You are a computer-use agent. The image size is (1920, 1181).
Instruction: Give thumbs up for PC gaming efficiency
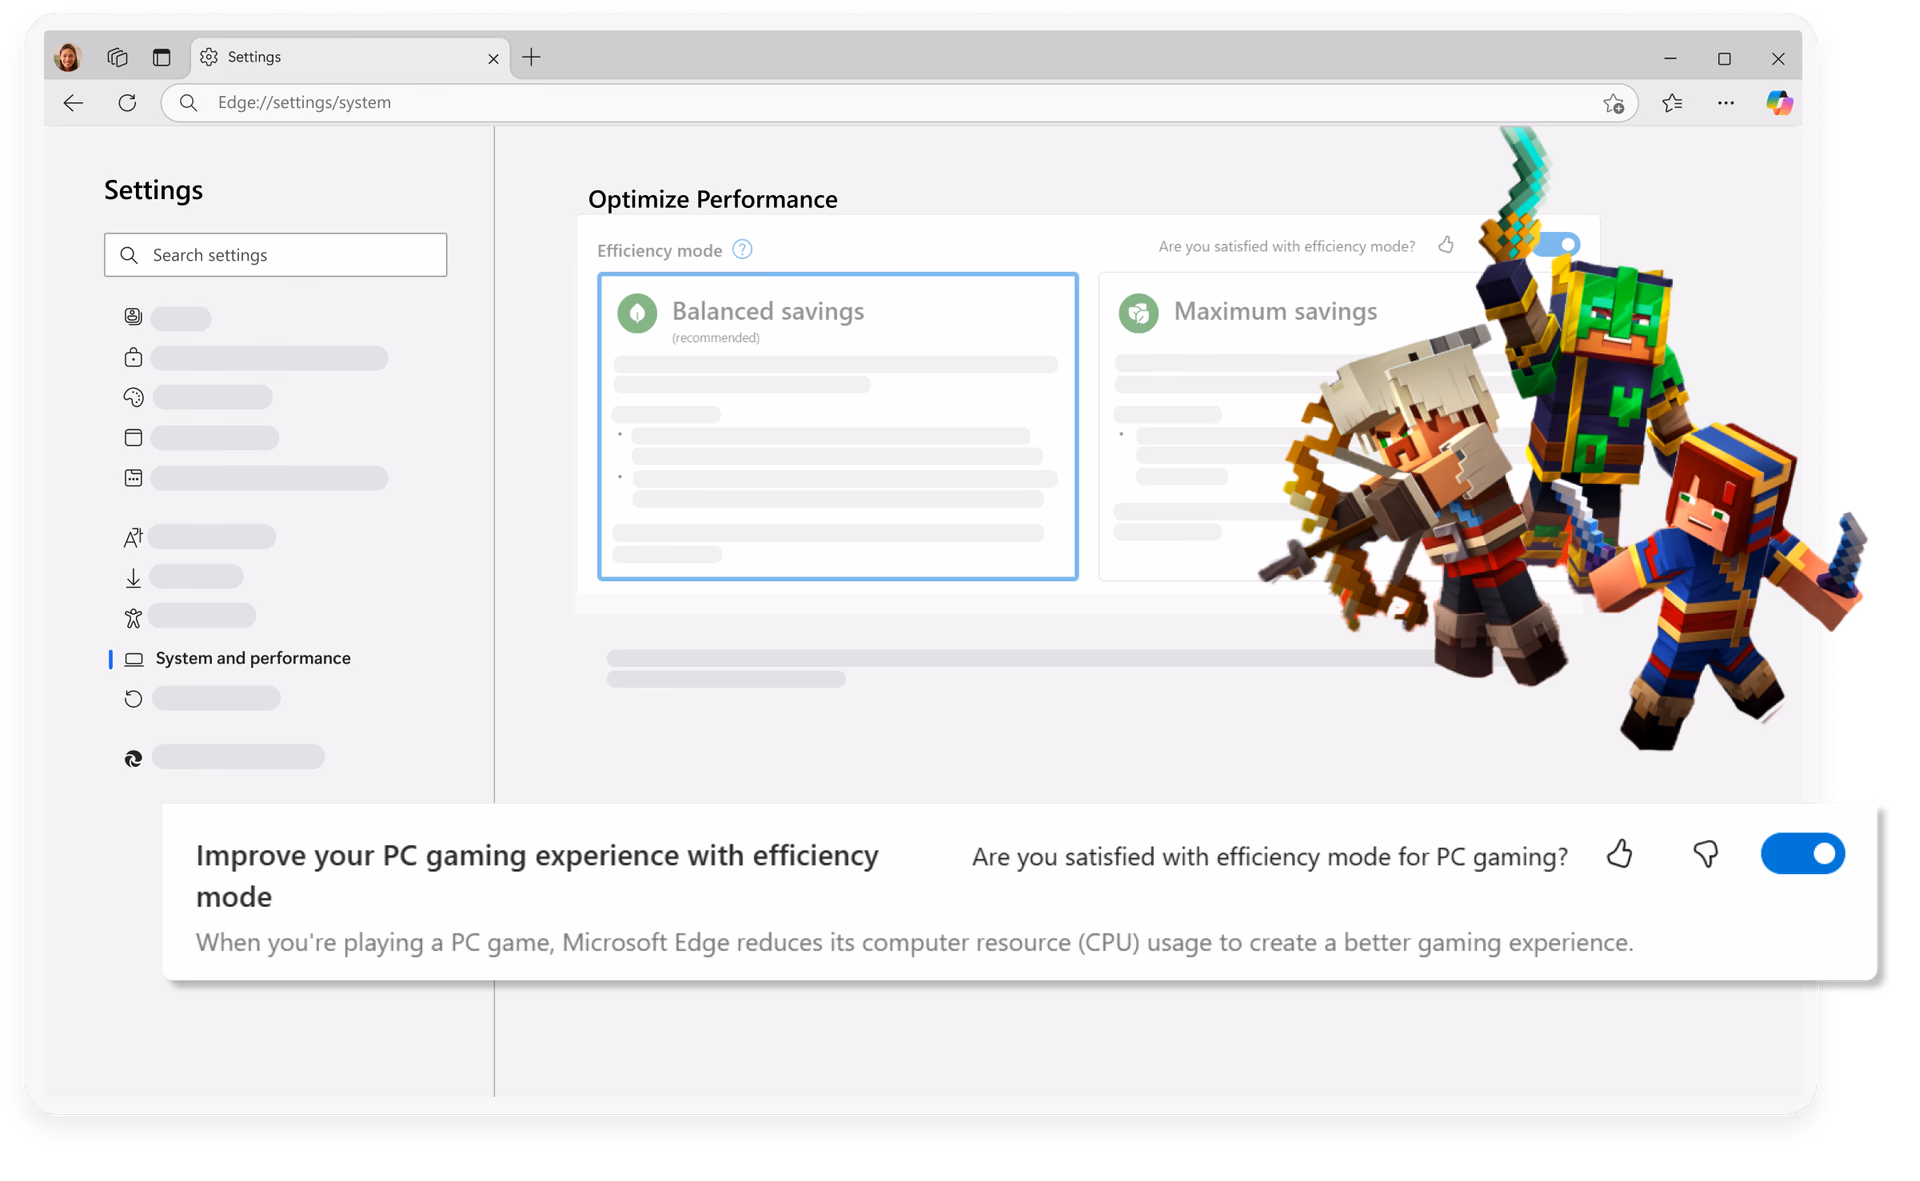pos(1620,854)
